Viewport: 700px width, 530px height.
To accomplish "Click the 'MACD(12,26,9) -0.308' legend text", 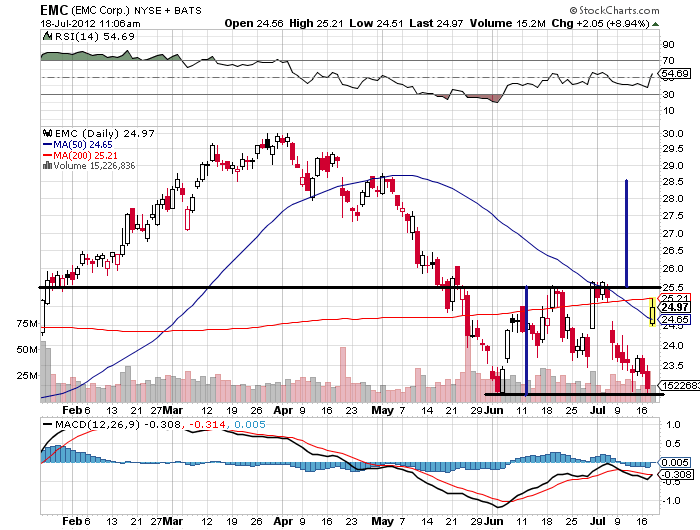I will pos(118,424).
